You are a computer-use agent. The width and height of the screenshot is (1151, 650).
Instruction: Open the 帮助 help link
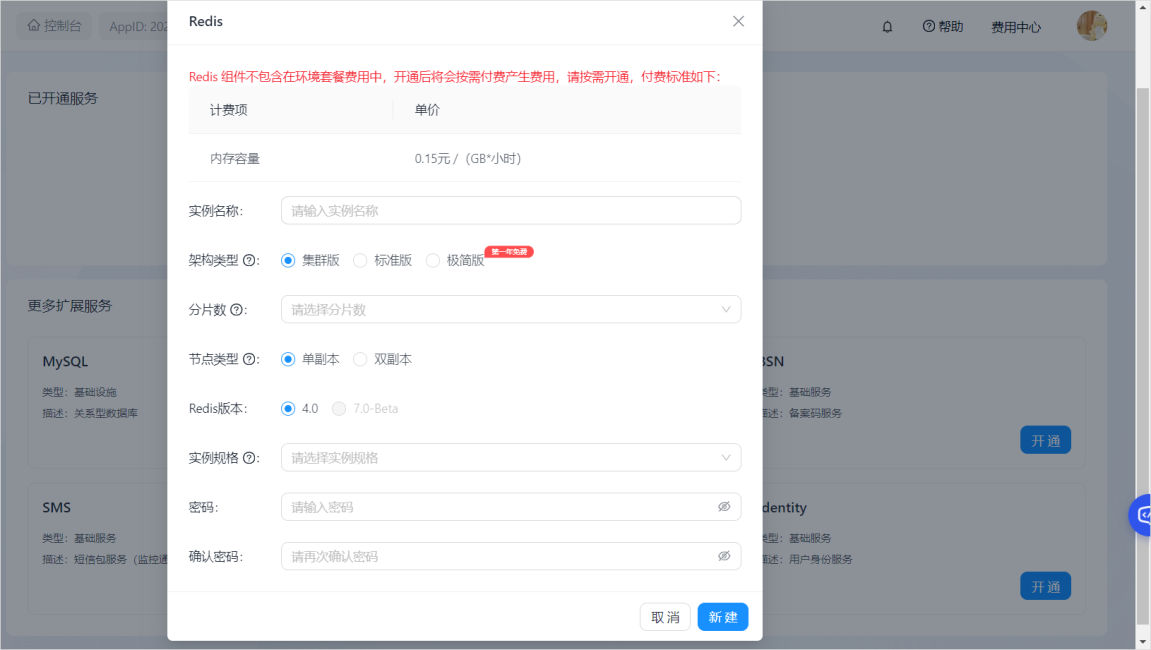[x=943, y=26]
